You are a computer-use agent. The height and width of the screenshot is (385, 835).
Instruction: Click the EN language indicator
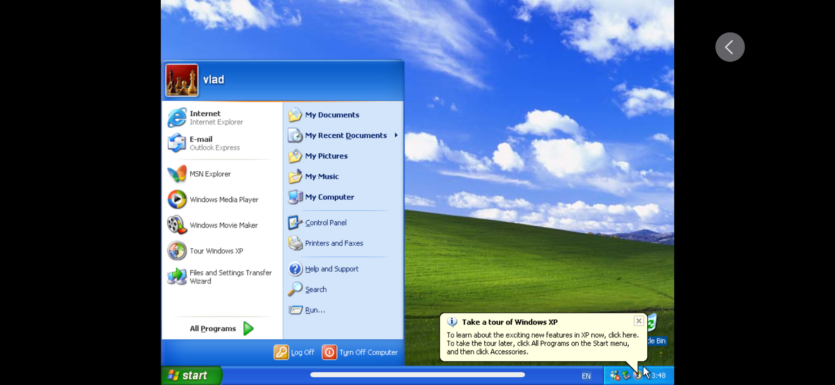586,376
